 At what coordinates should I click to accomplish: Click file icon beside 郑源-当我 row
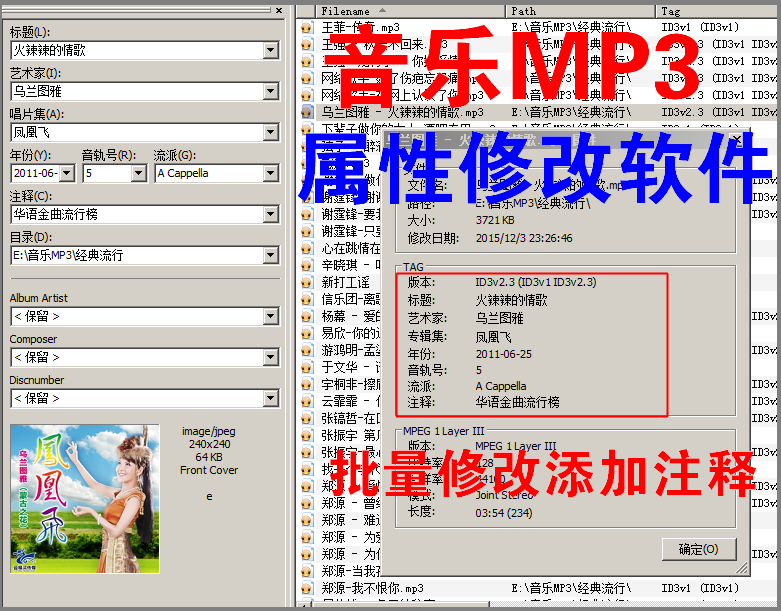(x=307, y=571)
